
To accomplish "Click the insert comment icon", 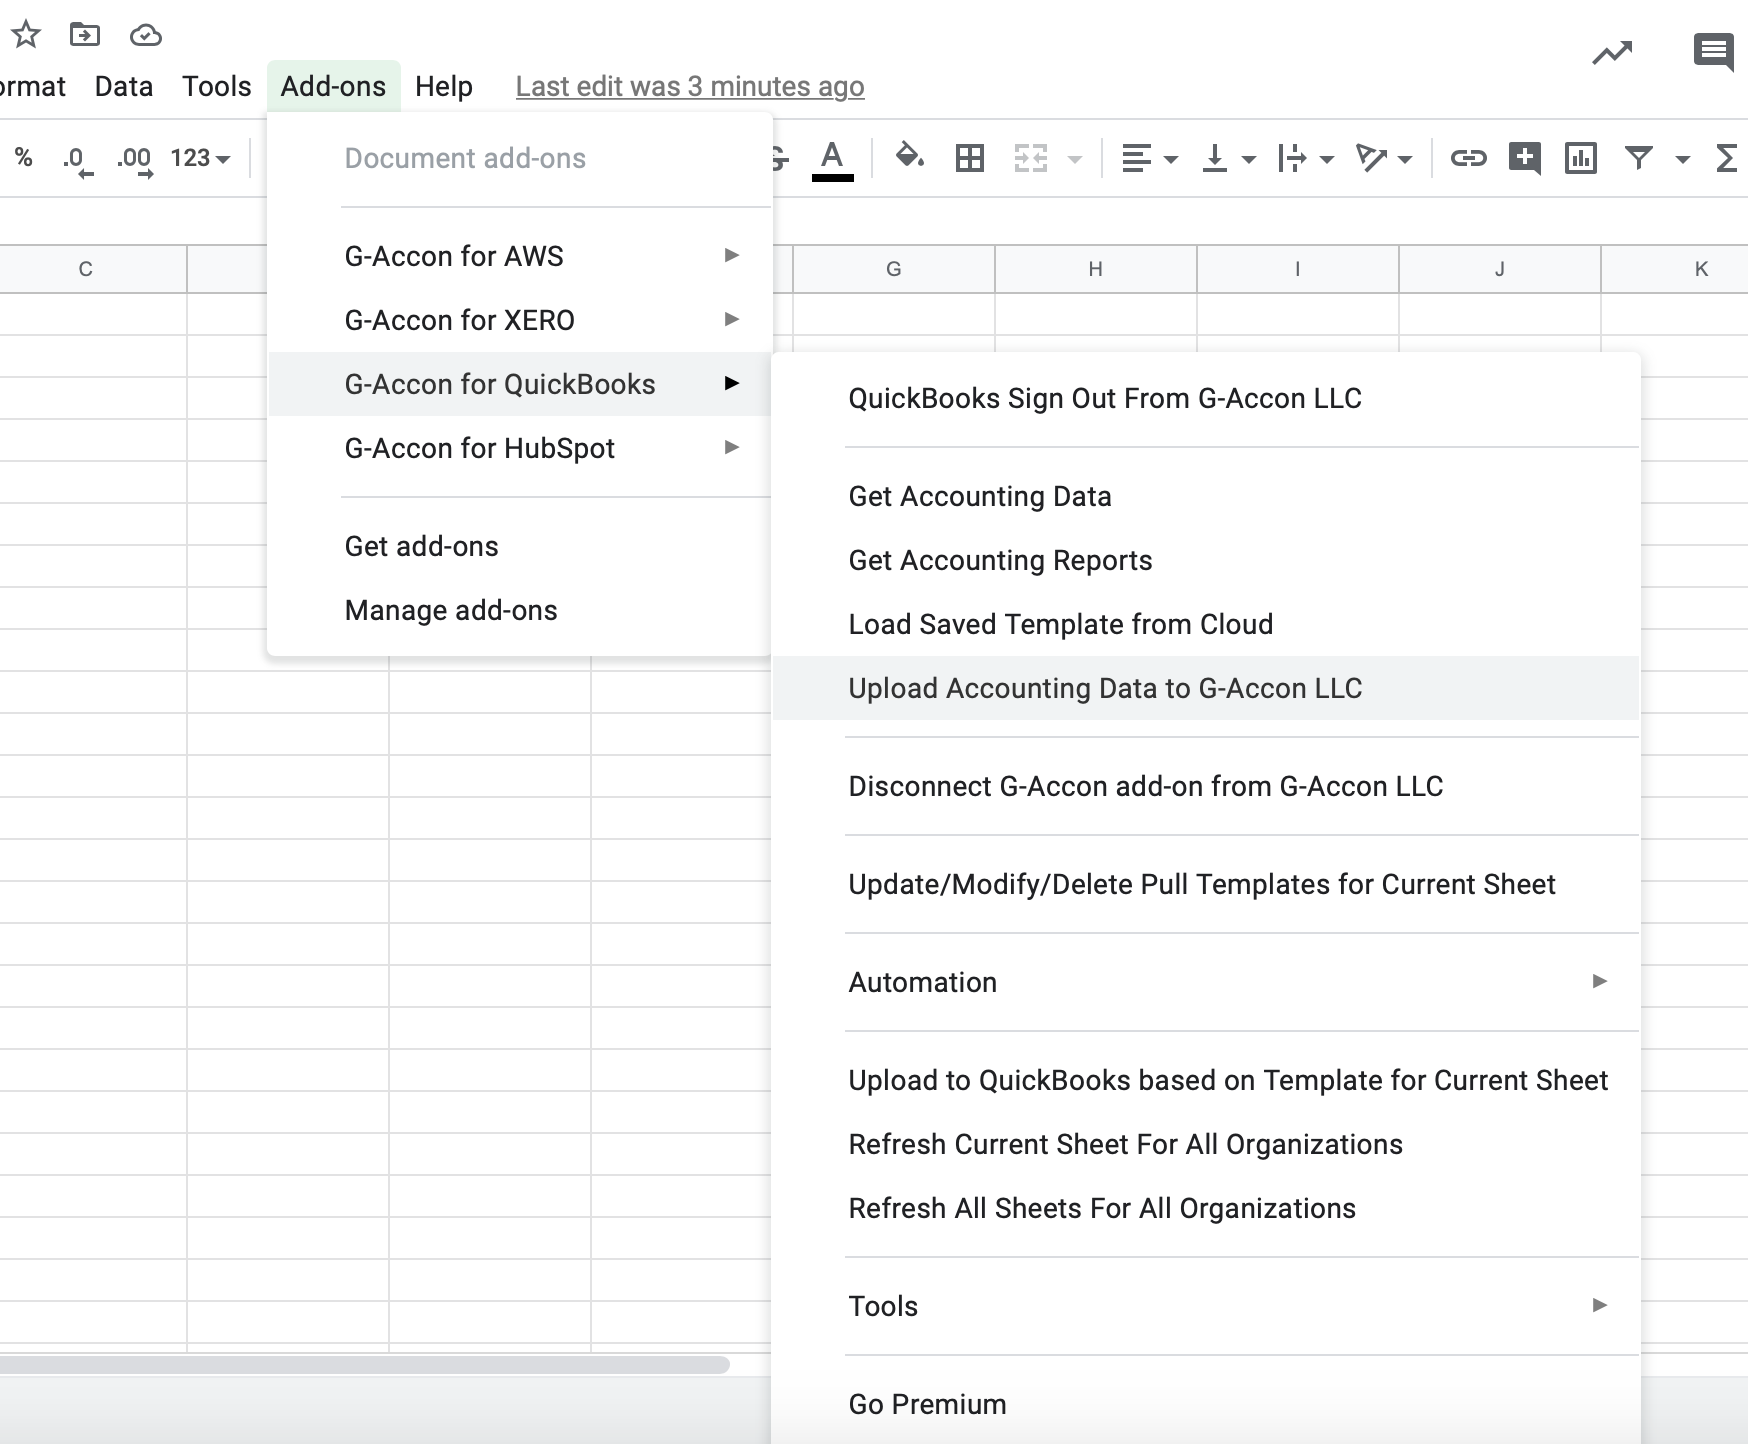I will (1524, 158).
